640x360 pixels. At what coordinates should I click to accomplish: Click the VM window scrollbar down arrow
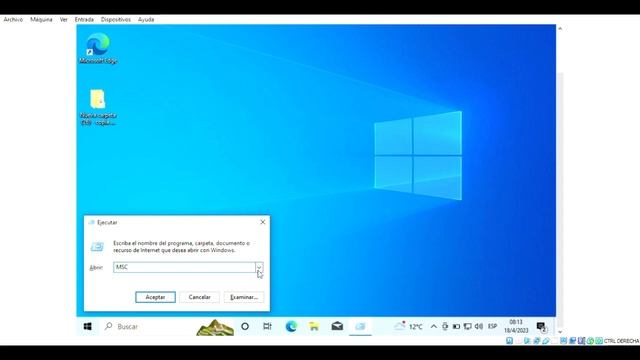pos(560,331)
